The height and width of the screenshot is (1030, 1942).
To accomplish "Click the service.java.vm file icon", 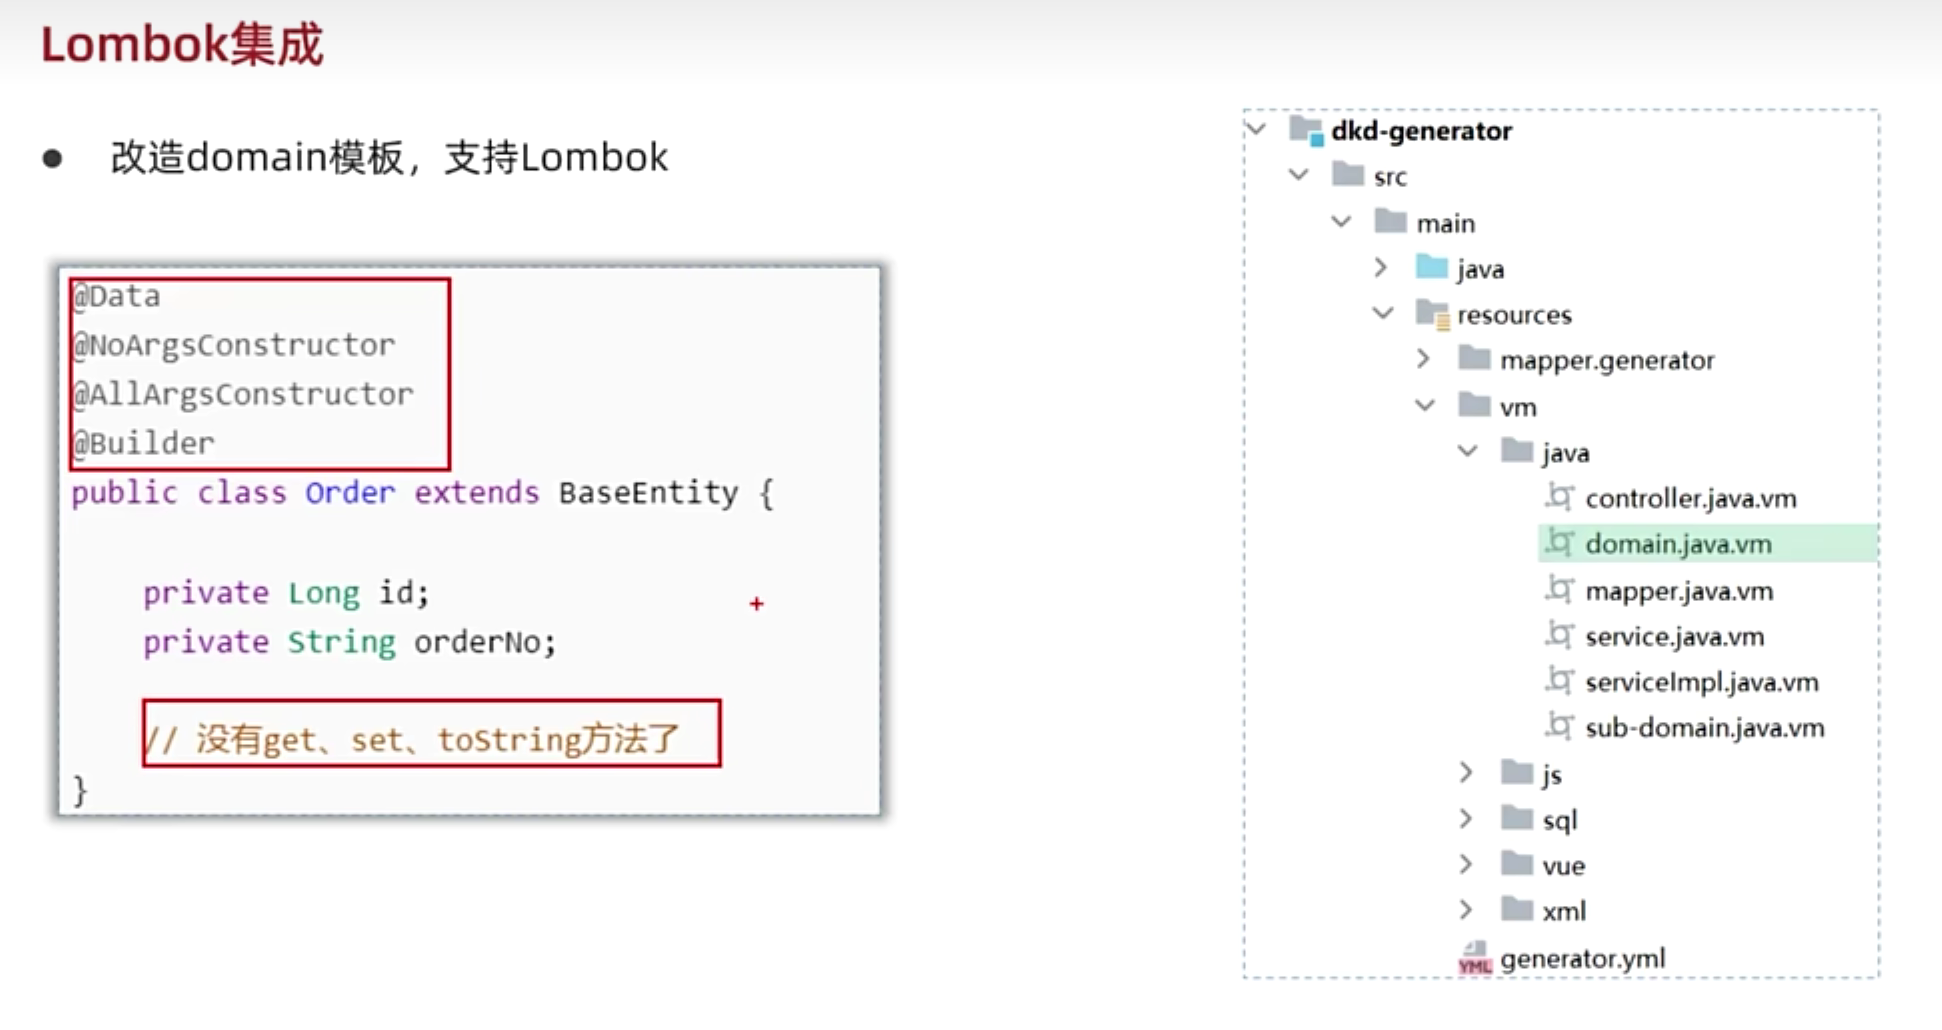I will tap(1559, 635).
